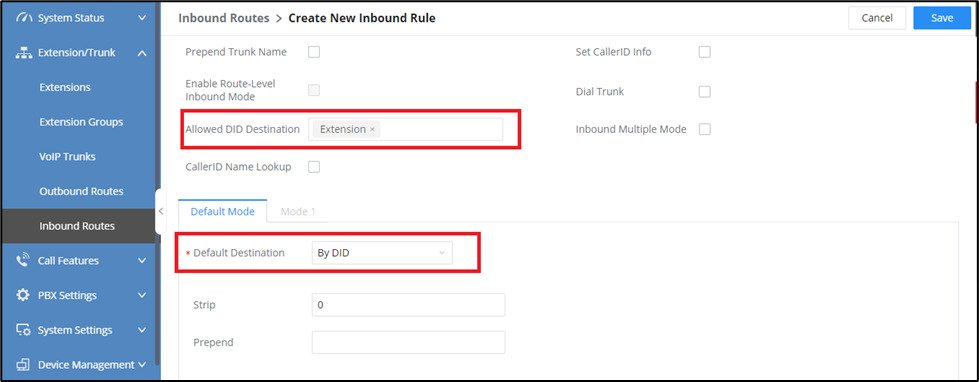Open Outbound Routes in the sidebar
The image size is (979, 382).
tap(81, 192)
